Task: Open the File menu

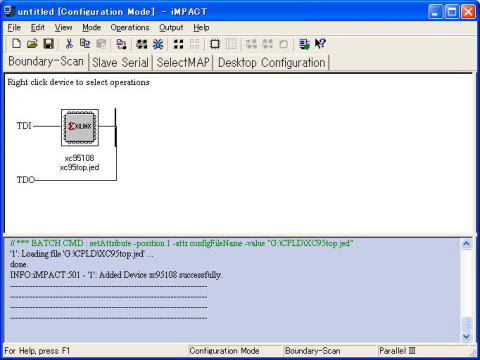Action: pyautogui.click(x=14, y=28)
